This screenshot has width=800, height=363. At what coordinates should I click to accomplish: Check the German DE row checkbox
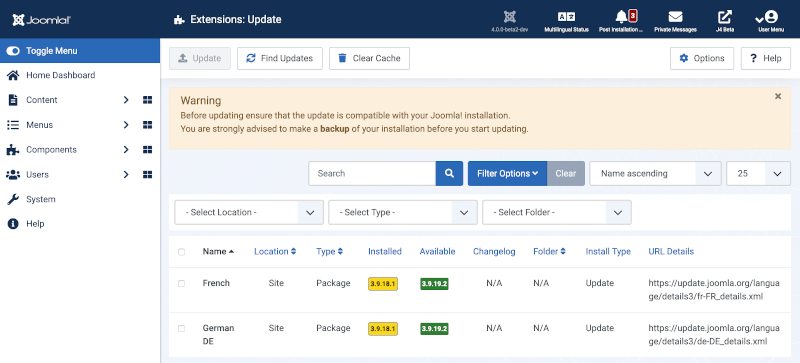(181, 328)
